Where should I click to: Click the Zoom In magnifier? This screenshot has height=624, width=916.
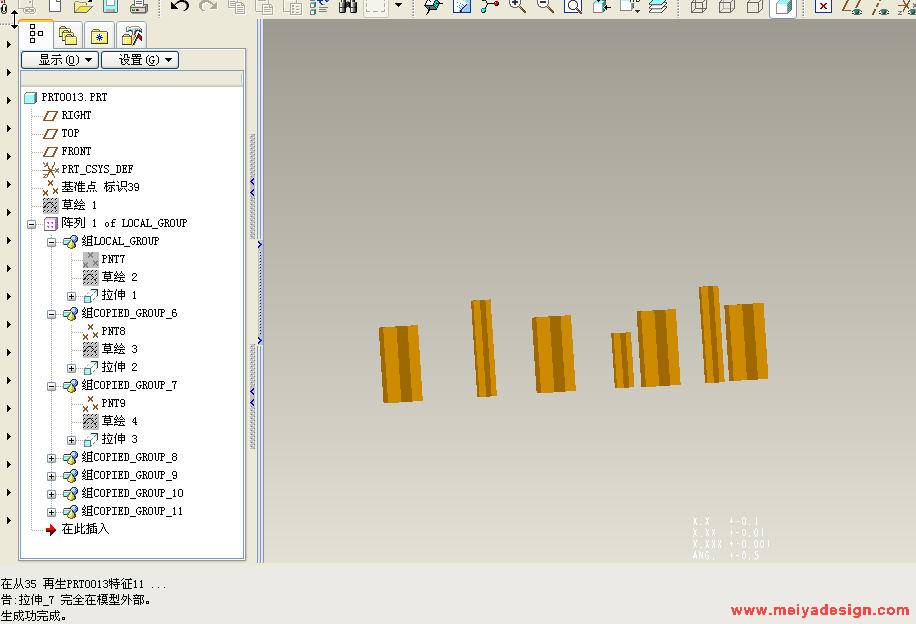[517, 6]
